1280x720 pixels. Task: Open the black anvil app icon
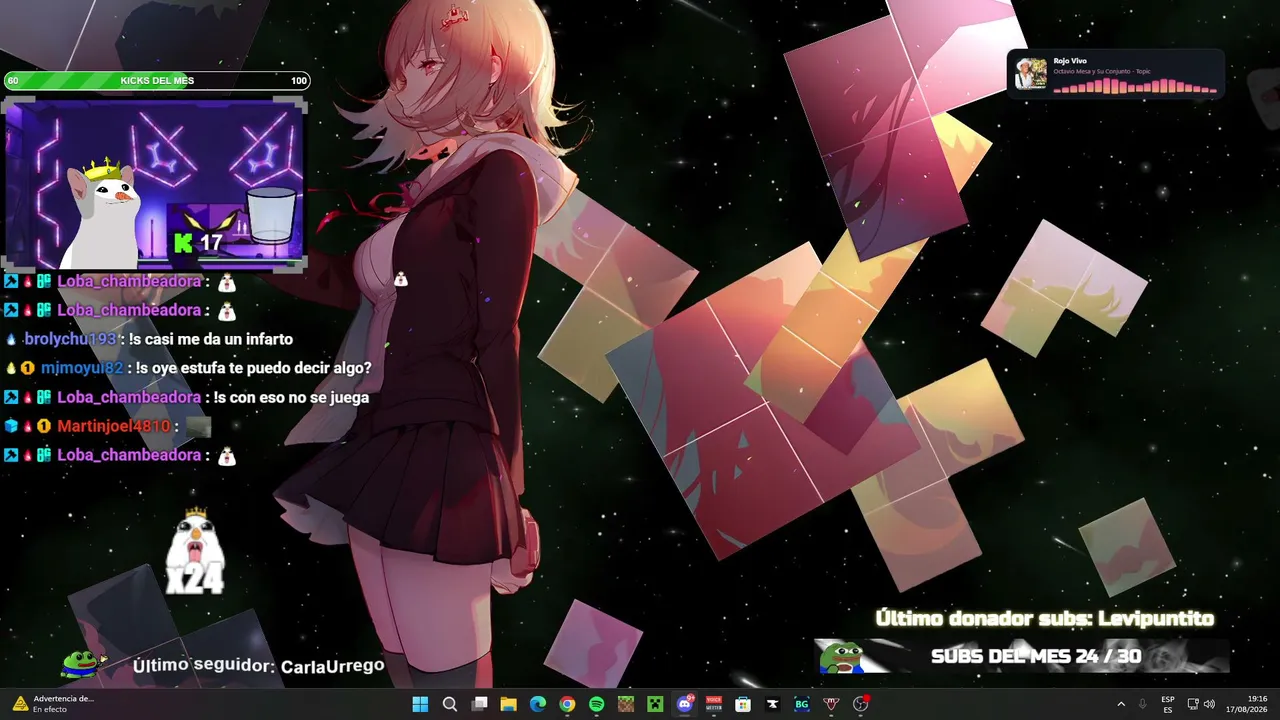click(772, 704)
